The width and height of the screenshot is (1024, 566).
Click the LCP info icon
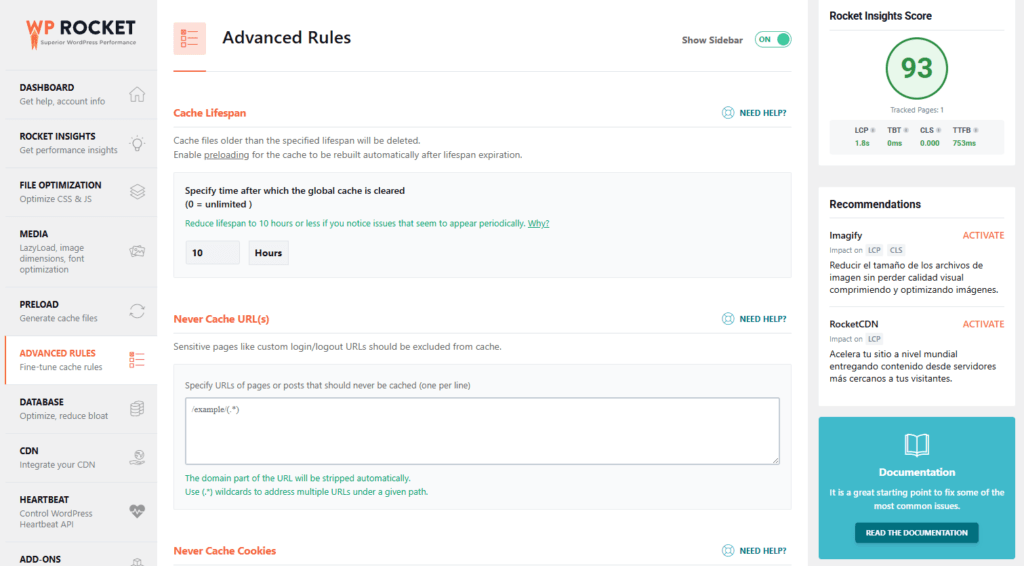[x=872, y=131]
